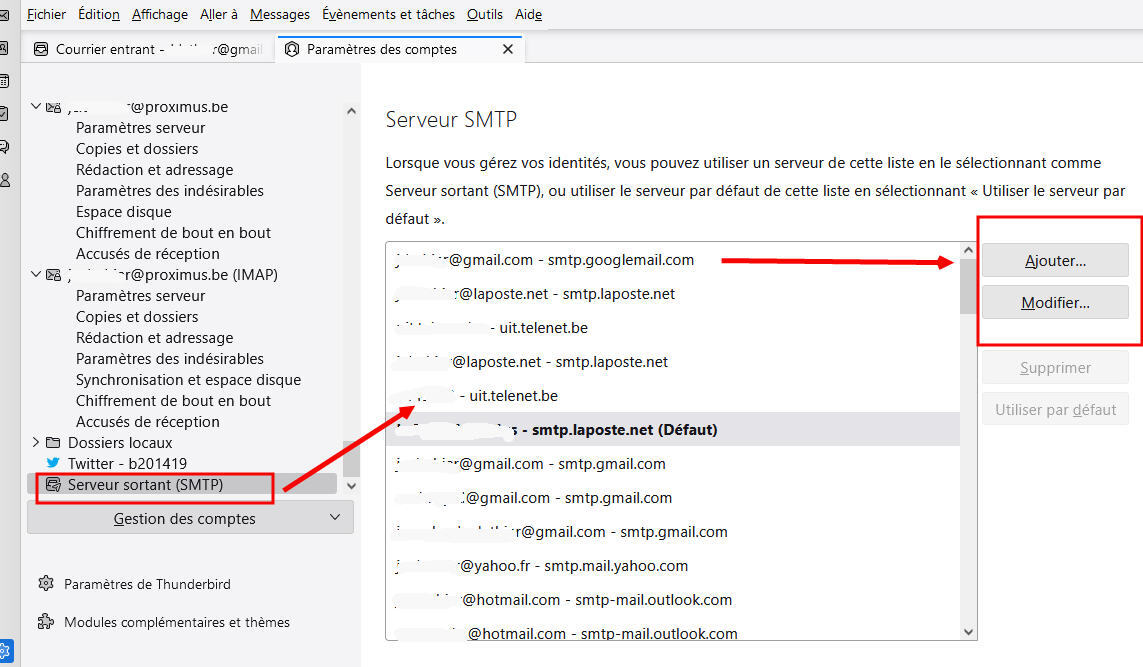Viewport: 1143px width, 667px height.
Task: Open the Mail space icon in the left toolbar
Action: pos(4,15)
